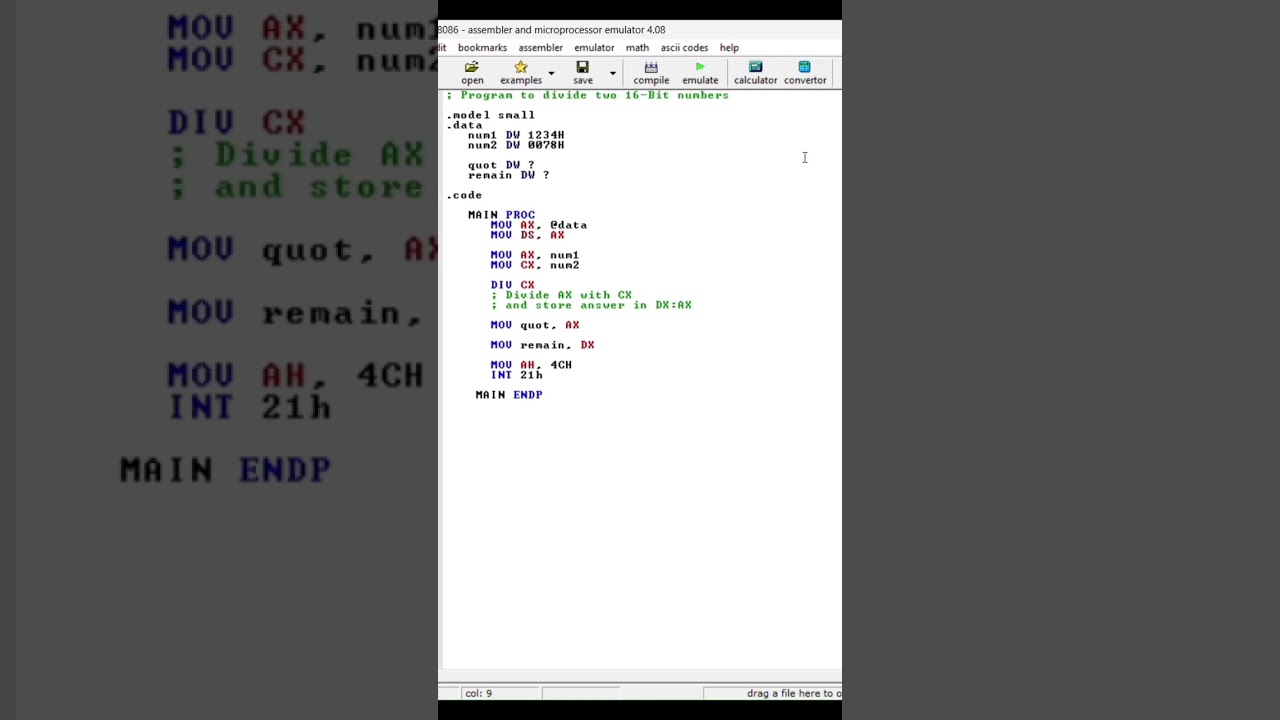Screen dimensions: 1280x720
Task: Click the '.model small' directive
Action: pyautogui.click(x=490, y=115)
